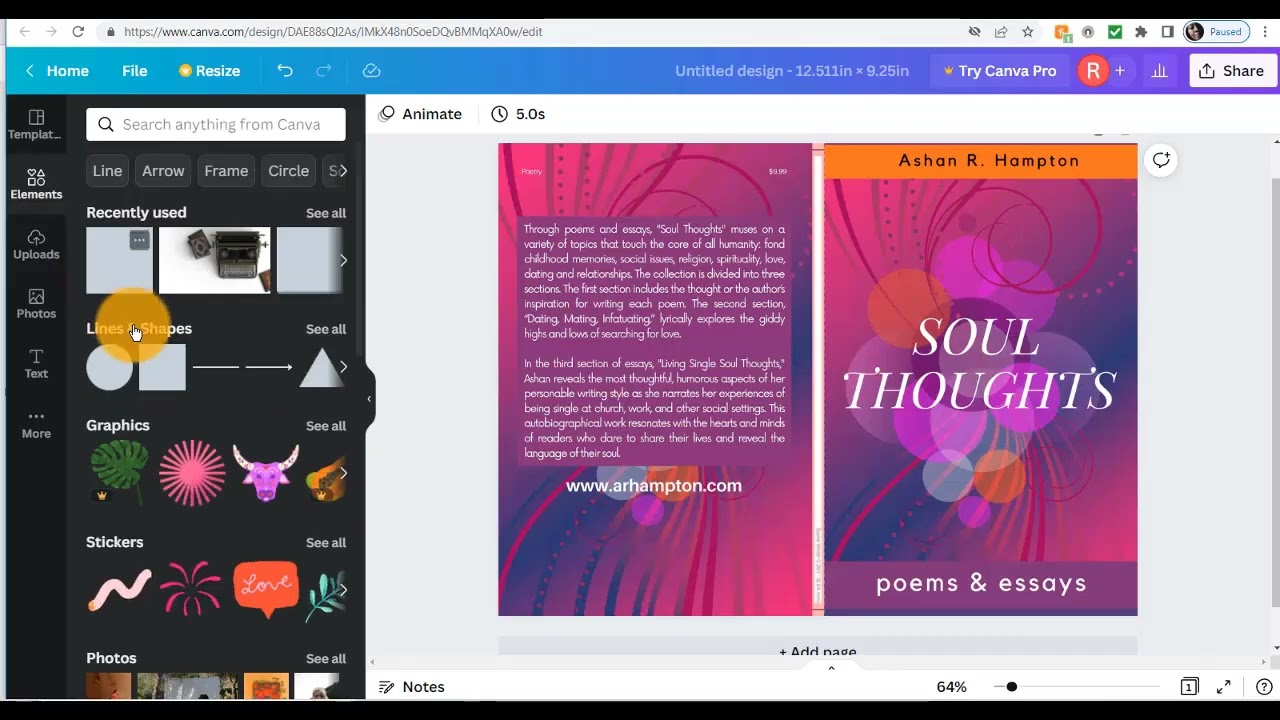Image resolution: width=1280 pixels, height=720 pixels.
Task: Select the typewriter photo thumbnail
Action: tap(214, 260)
